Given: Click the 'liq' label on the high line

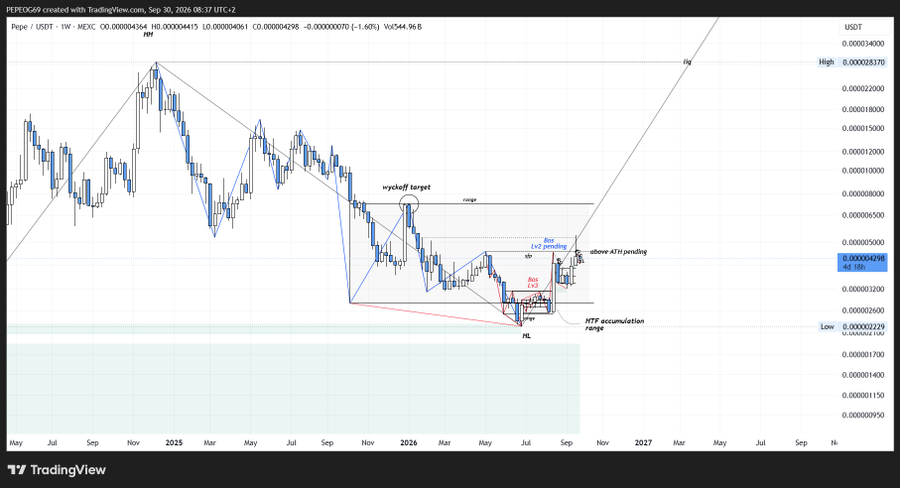Looking at the screenshot, I should [687, 61].
